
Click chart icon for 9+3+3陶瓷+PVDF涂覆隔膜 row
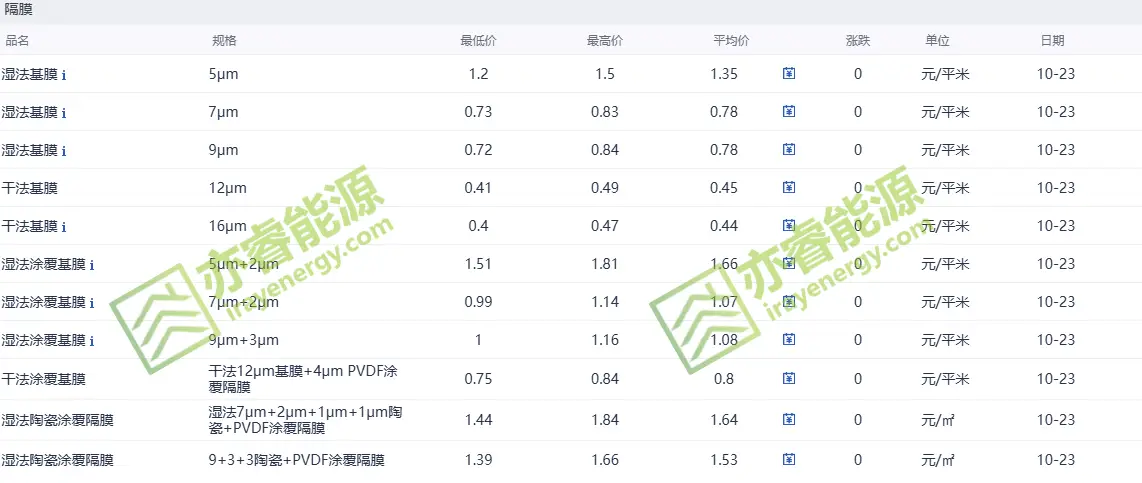click(789, 460)
